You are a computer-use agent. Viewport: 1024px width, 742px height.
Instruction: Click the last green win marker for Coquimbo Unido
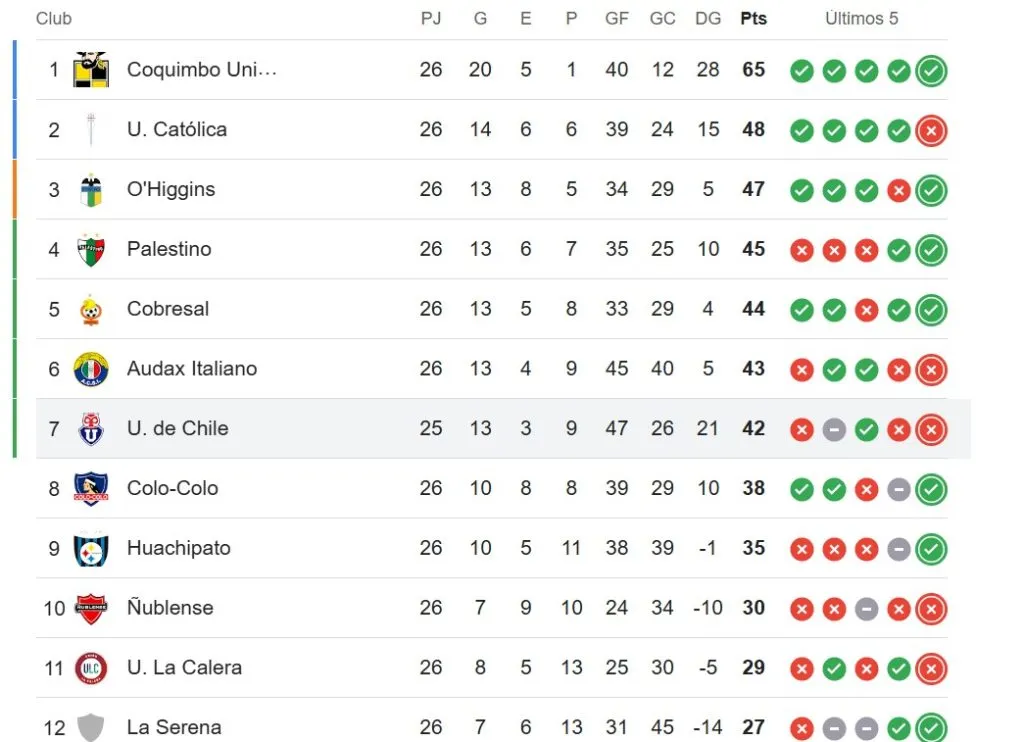930,70
